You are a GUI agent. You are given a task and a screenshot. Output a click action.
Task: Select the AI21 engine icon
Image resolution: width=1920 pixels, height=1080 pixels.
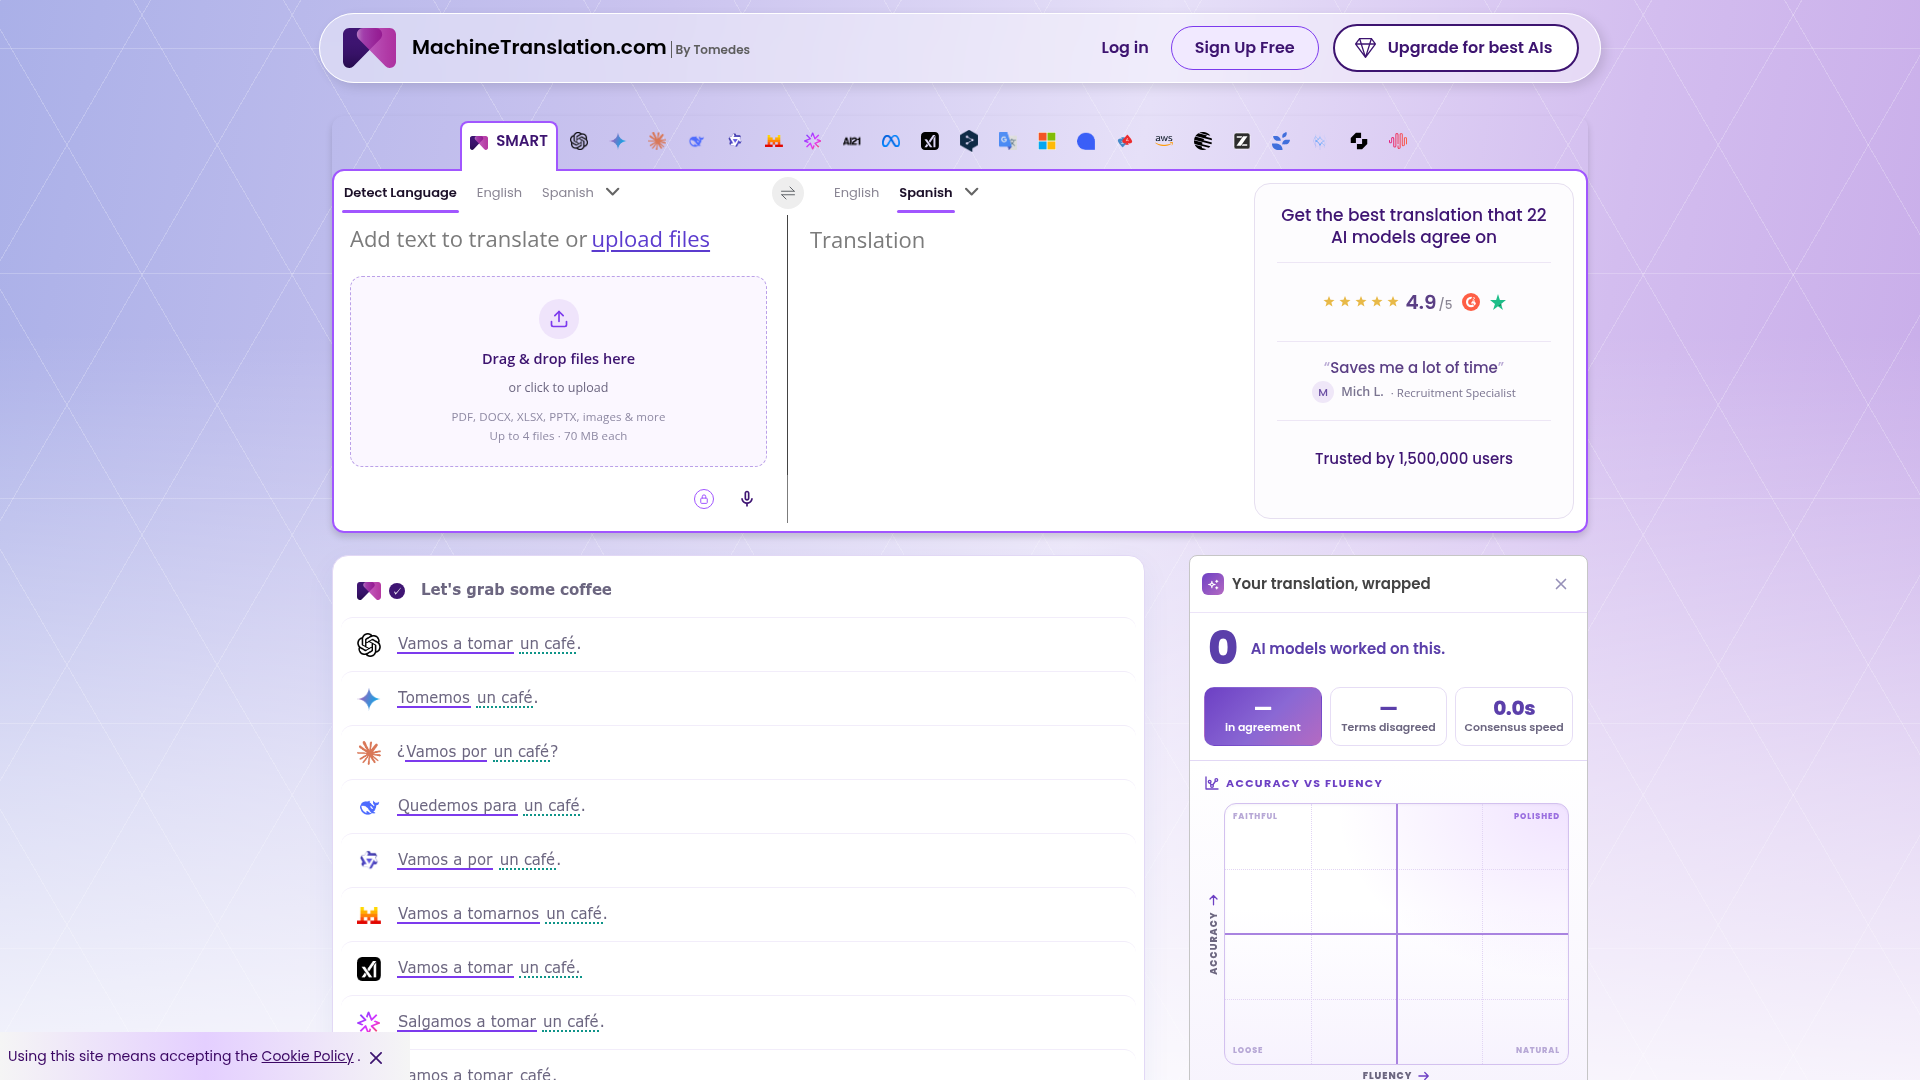(x=852, y=141)
